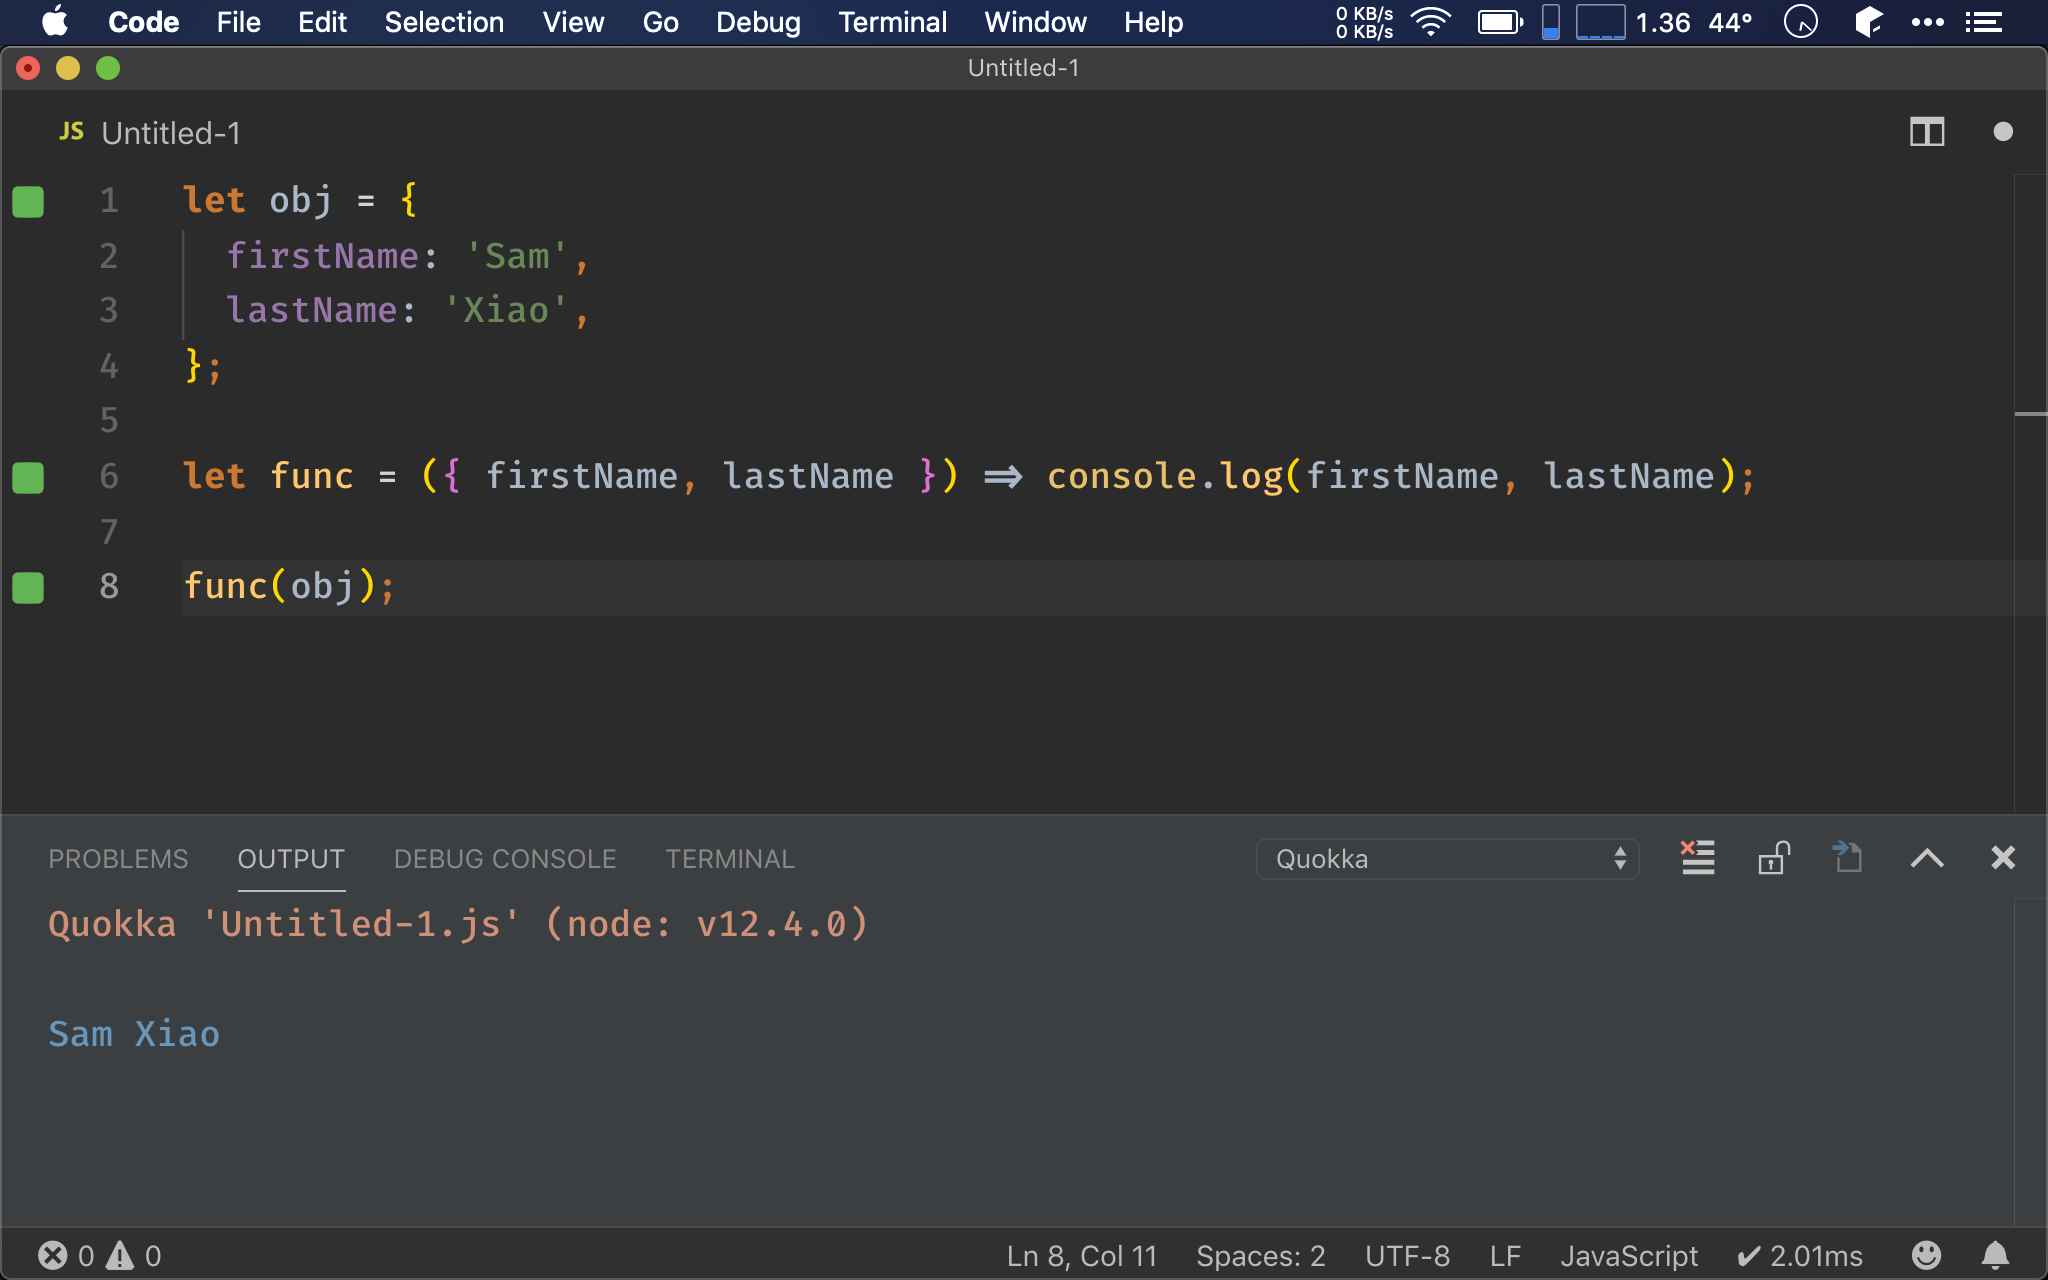
Task: Click the split editor icon
Action: pos(1926,132)
